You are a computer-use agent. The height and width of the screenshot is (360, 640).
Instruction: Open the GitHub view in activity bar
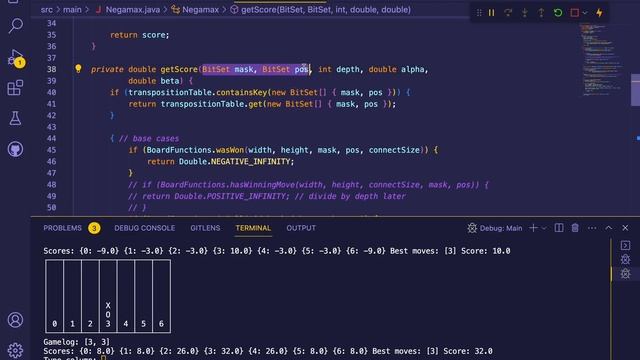click(x=16, y=149)
